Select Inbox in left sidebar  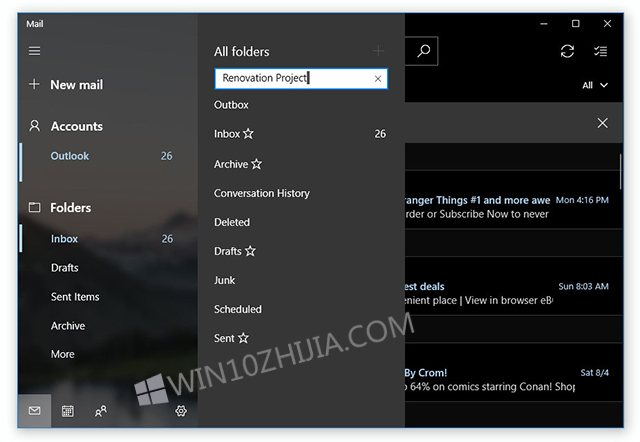pos(109,239)
